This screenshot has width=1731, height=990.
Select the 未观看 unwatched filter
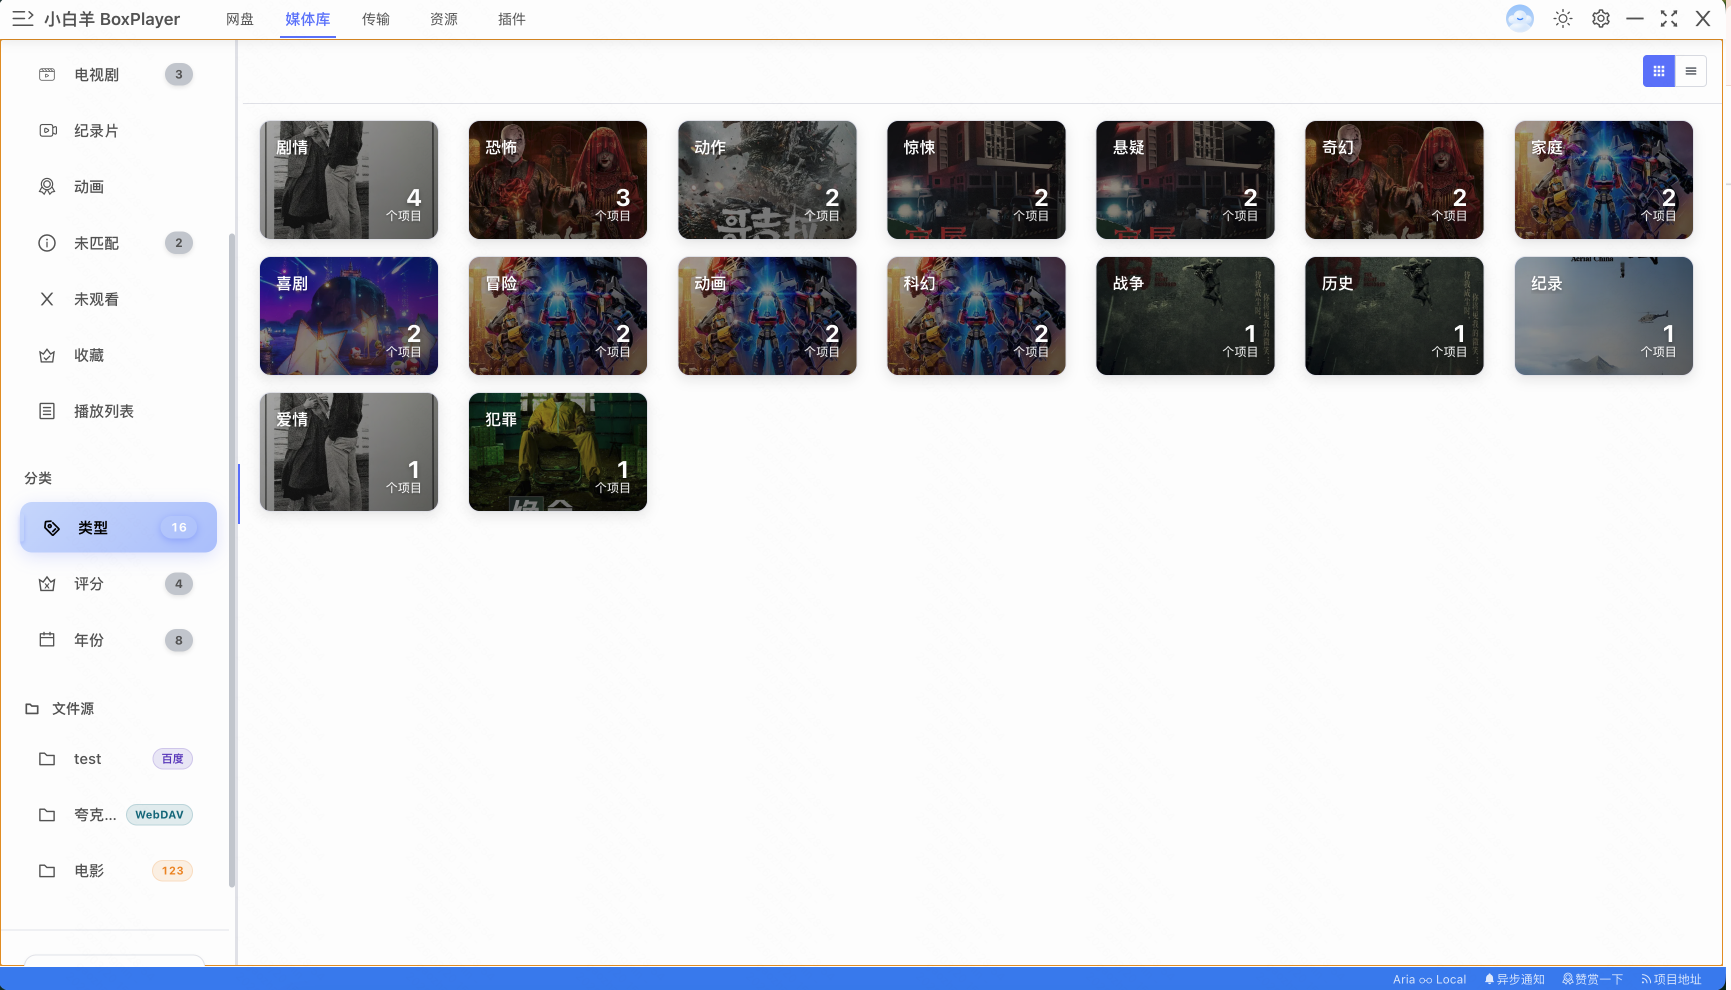coord(97,299)
